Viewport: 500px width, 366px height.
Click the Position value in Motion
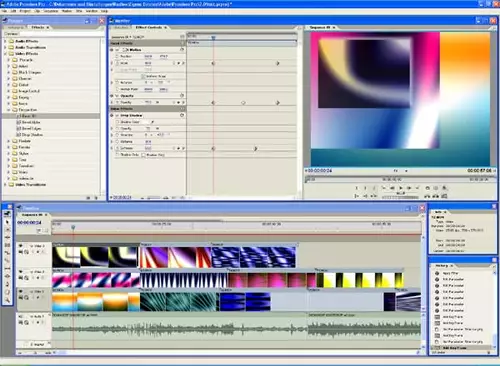148,57
